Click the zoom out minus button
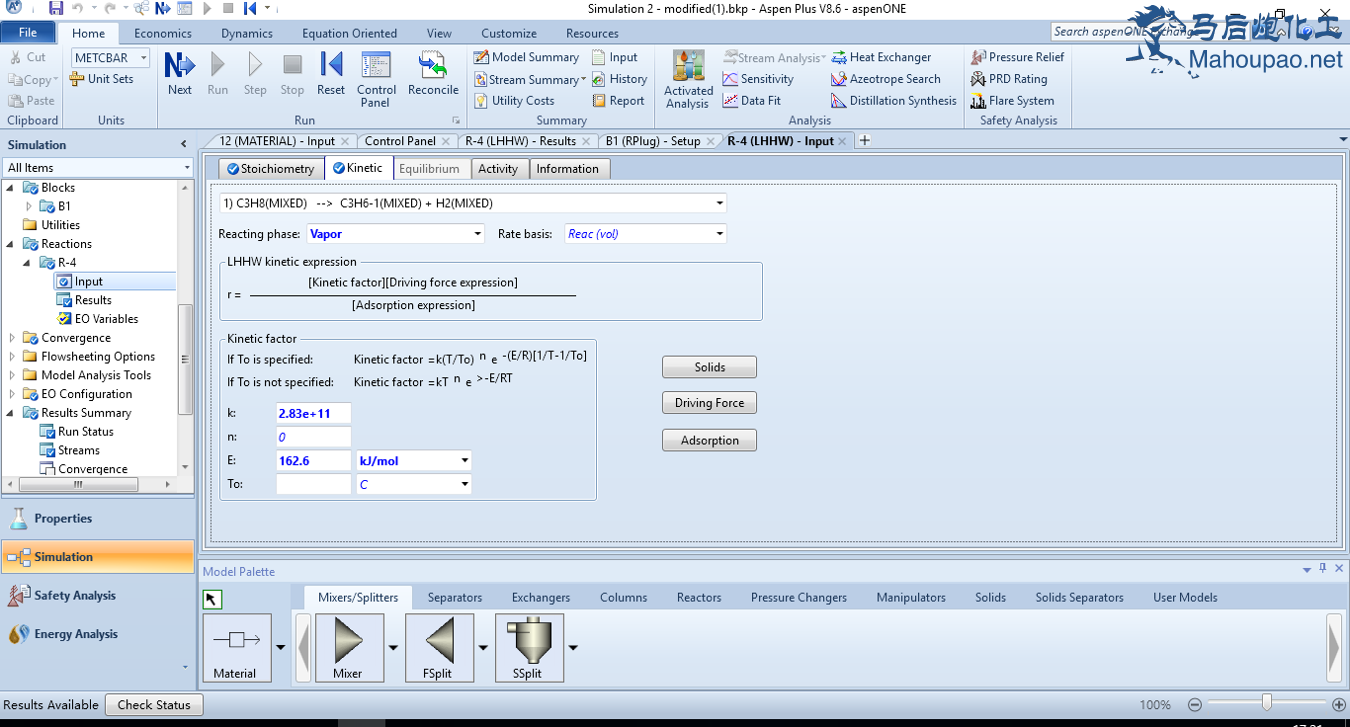The image size is (1350, 727). (1194, 705)
